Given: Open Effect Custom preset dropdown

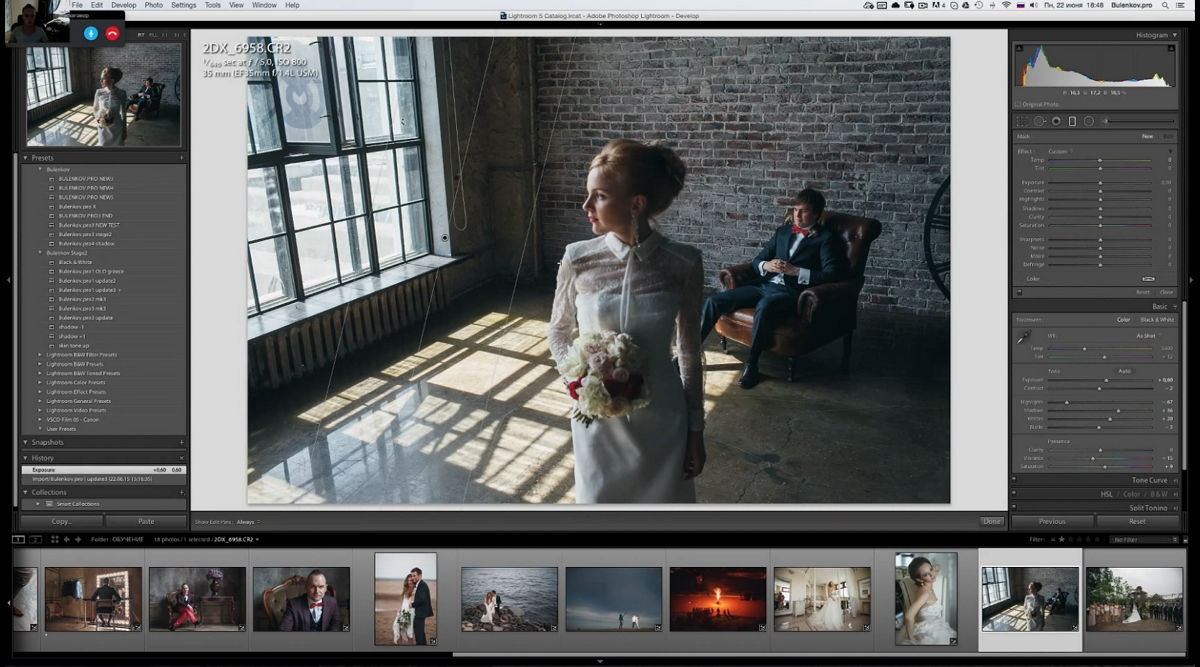Looking at the screenshot, I should (x=1059, y=151).
